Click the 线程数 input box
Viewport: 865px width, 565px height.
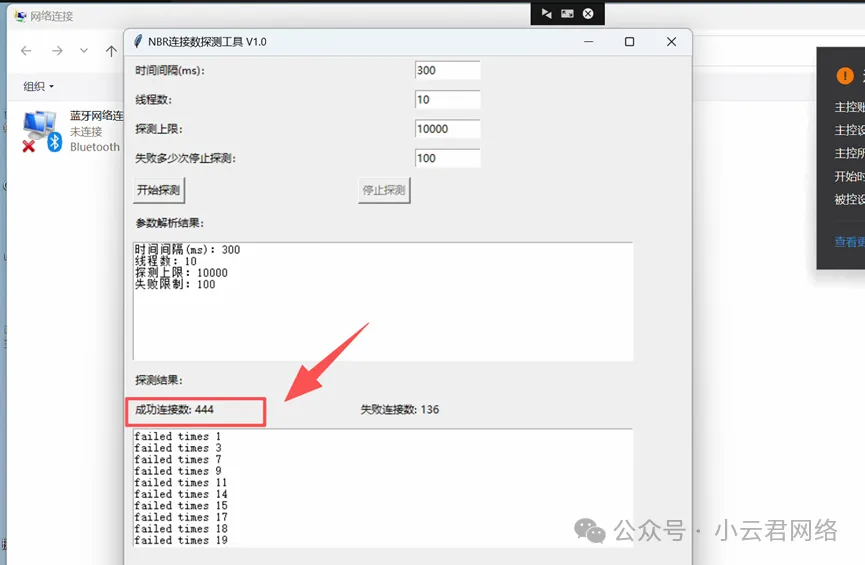click(x=447, y=100)
